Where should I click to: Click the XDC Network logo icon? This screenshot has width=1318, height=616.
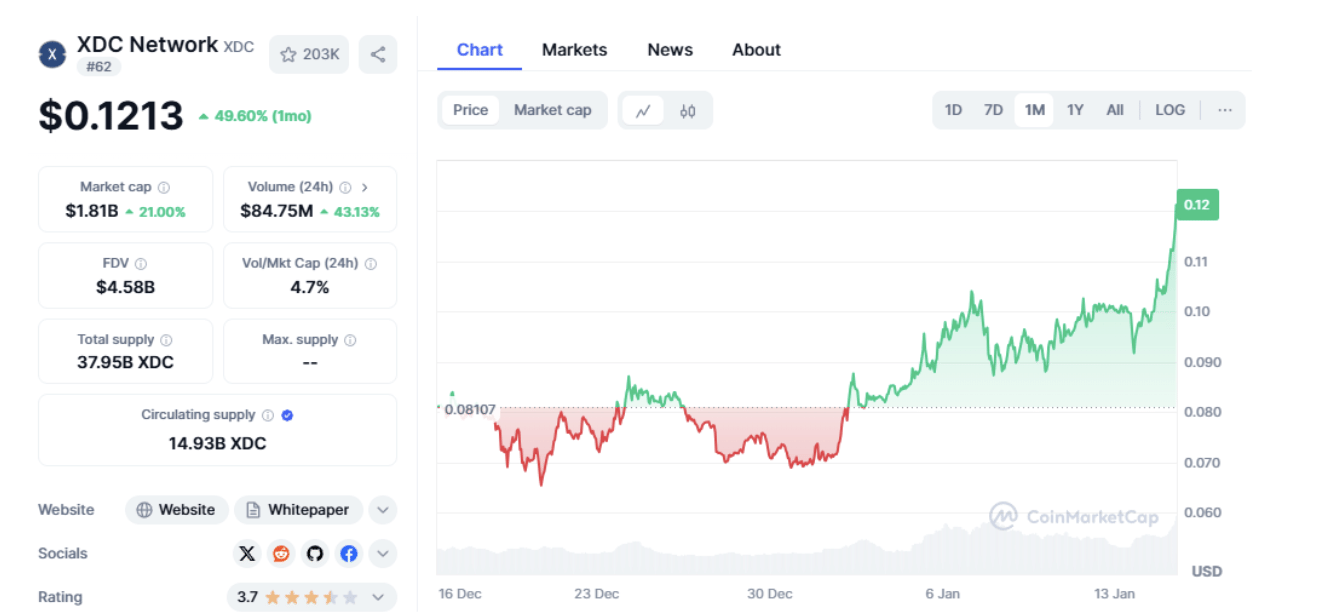(52, 54)
